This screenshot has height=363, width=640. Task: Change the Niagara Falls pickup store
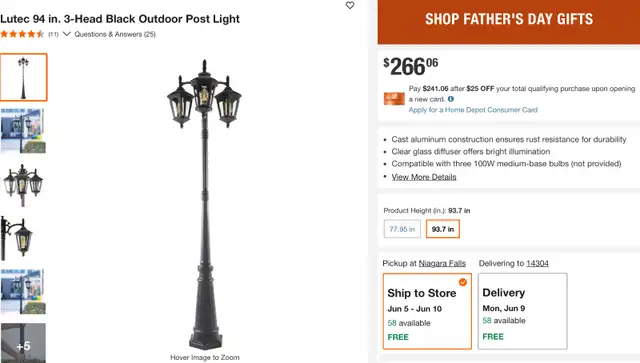point(442,263)
